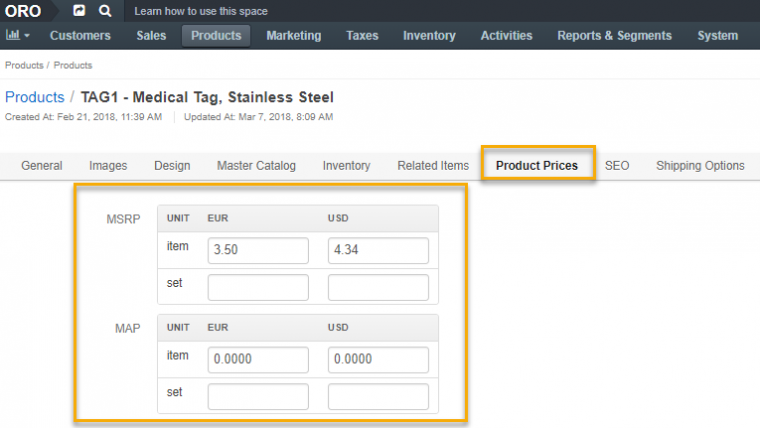The image size is (760, 428).
Task: Switch to the Shipping Options tab
Action: coord(700,166)
